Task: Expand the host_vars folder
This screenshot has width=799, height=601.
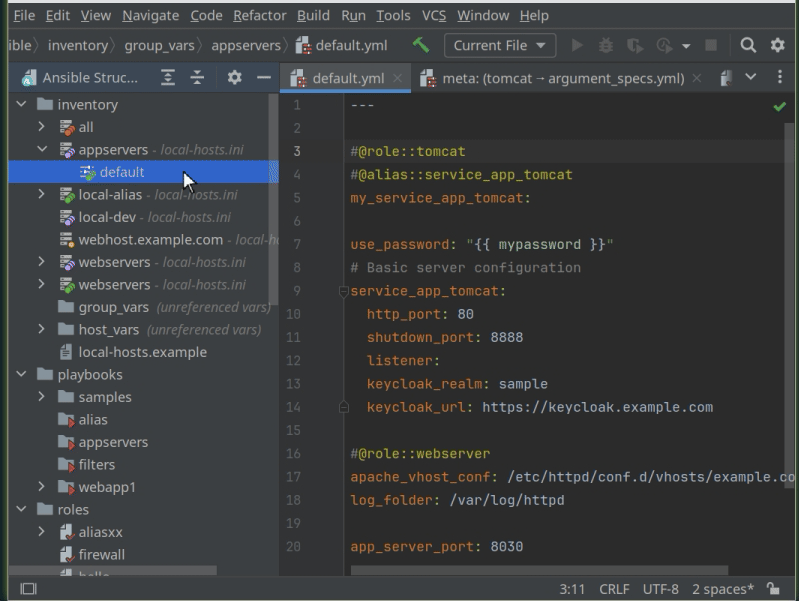Action: [42, 329]
